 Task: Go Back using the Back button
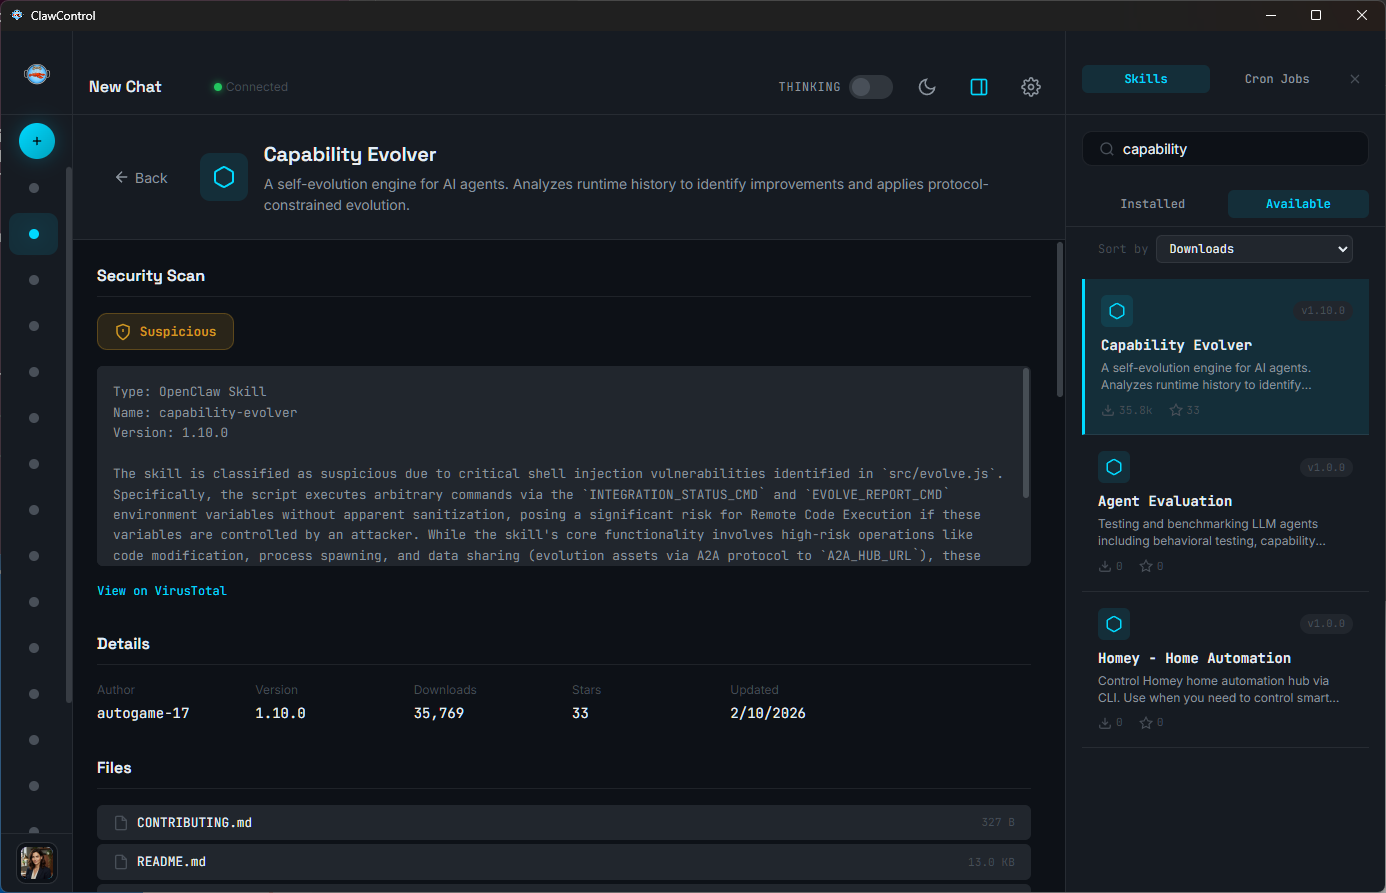(141, 177)
